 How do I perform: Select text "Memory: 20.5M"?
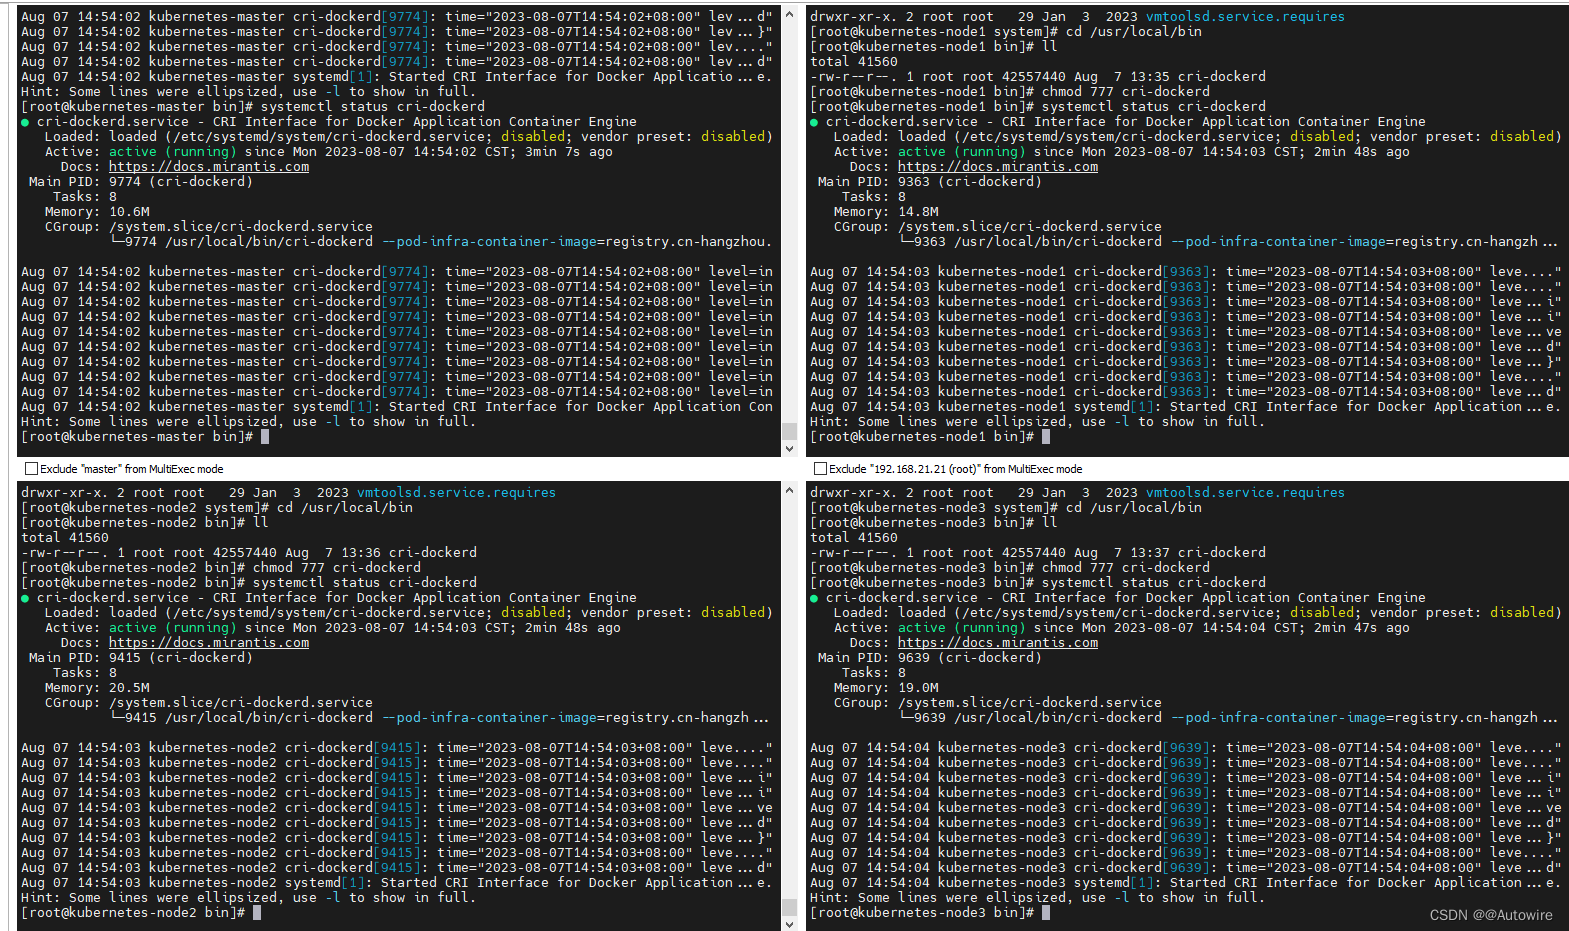click(x=97, y=688)
